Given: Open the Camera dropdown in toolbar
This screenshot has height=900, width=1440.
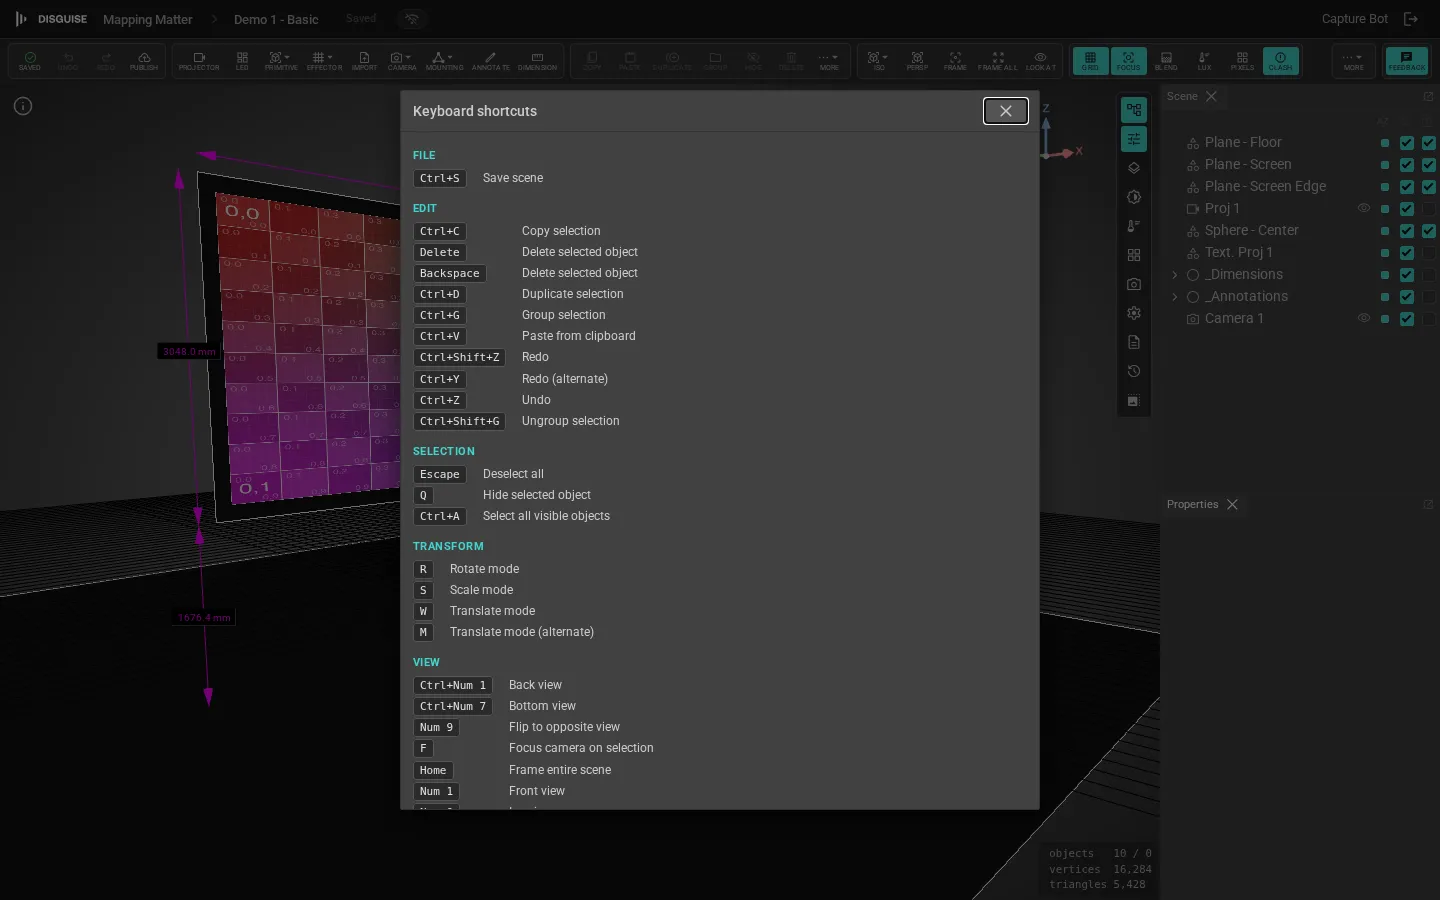Looking at the screenshot, I should click(402, 61).
